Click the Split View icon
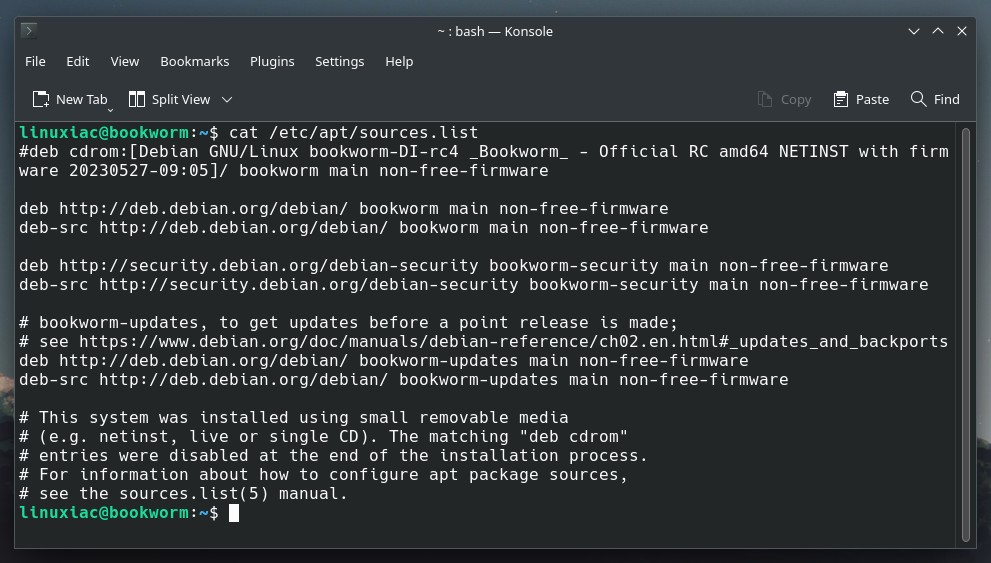Screen dimensions: 991x563 point(137,99)
